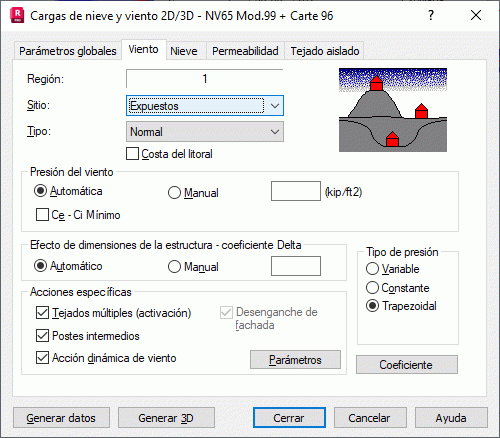The width and height of the screenshot is (500, 438).
Task: Open the Permeabilidad tab
Action: [x=245, y=51]
